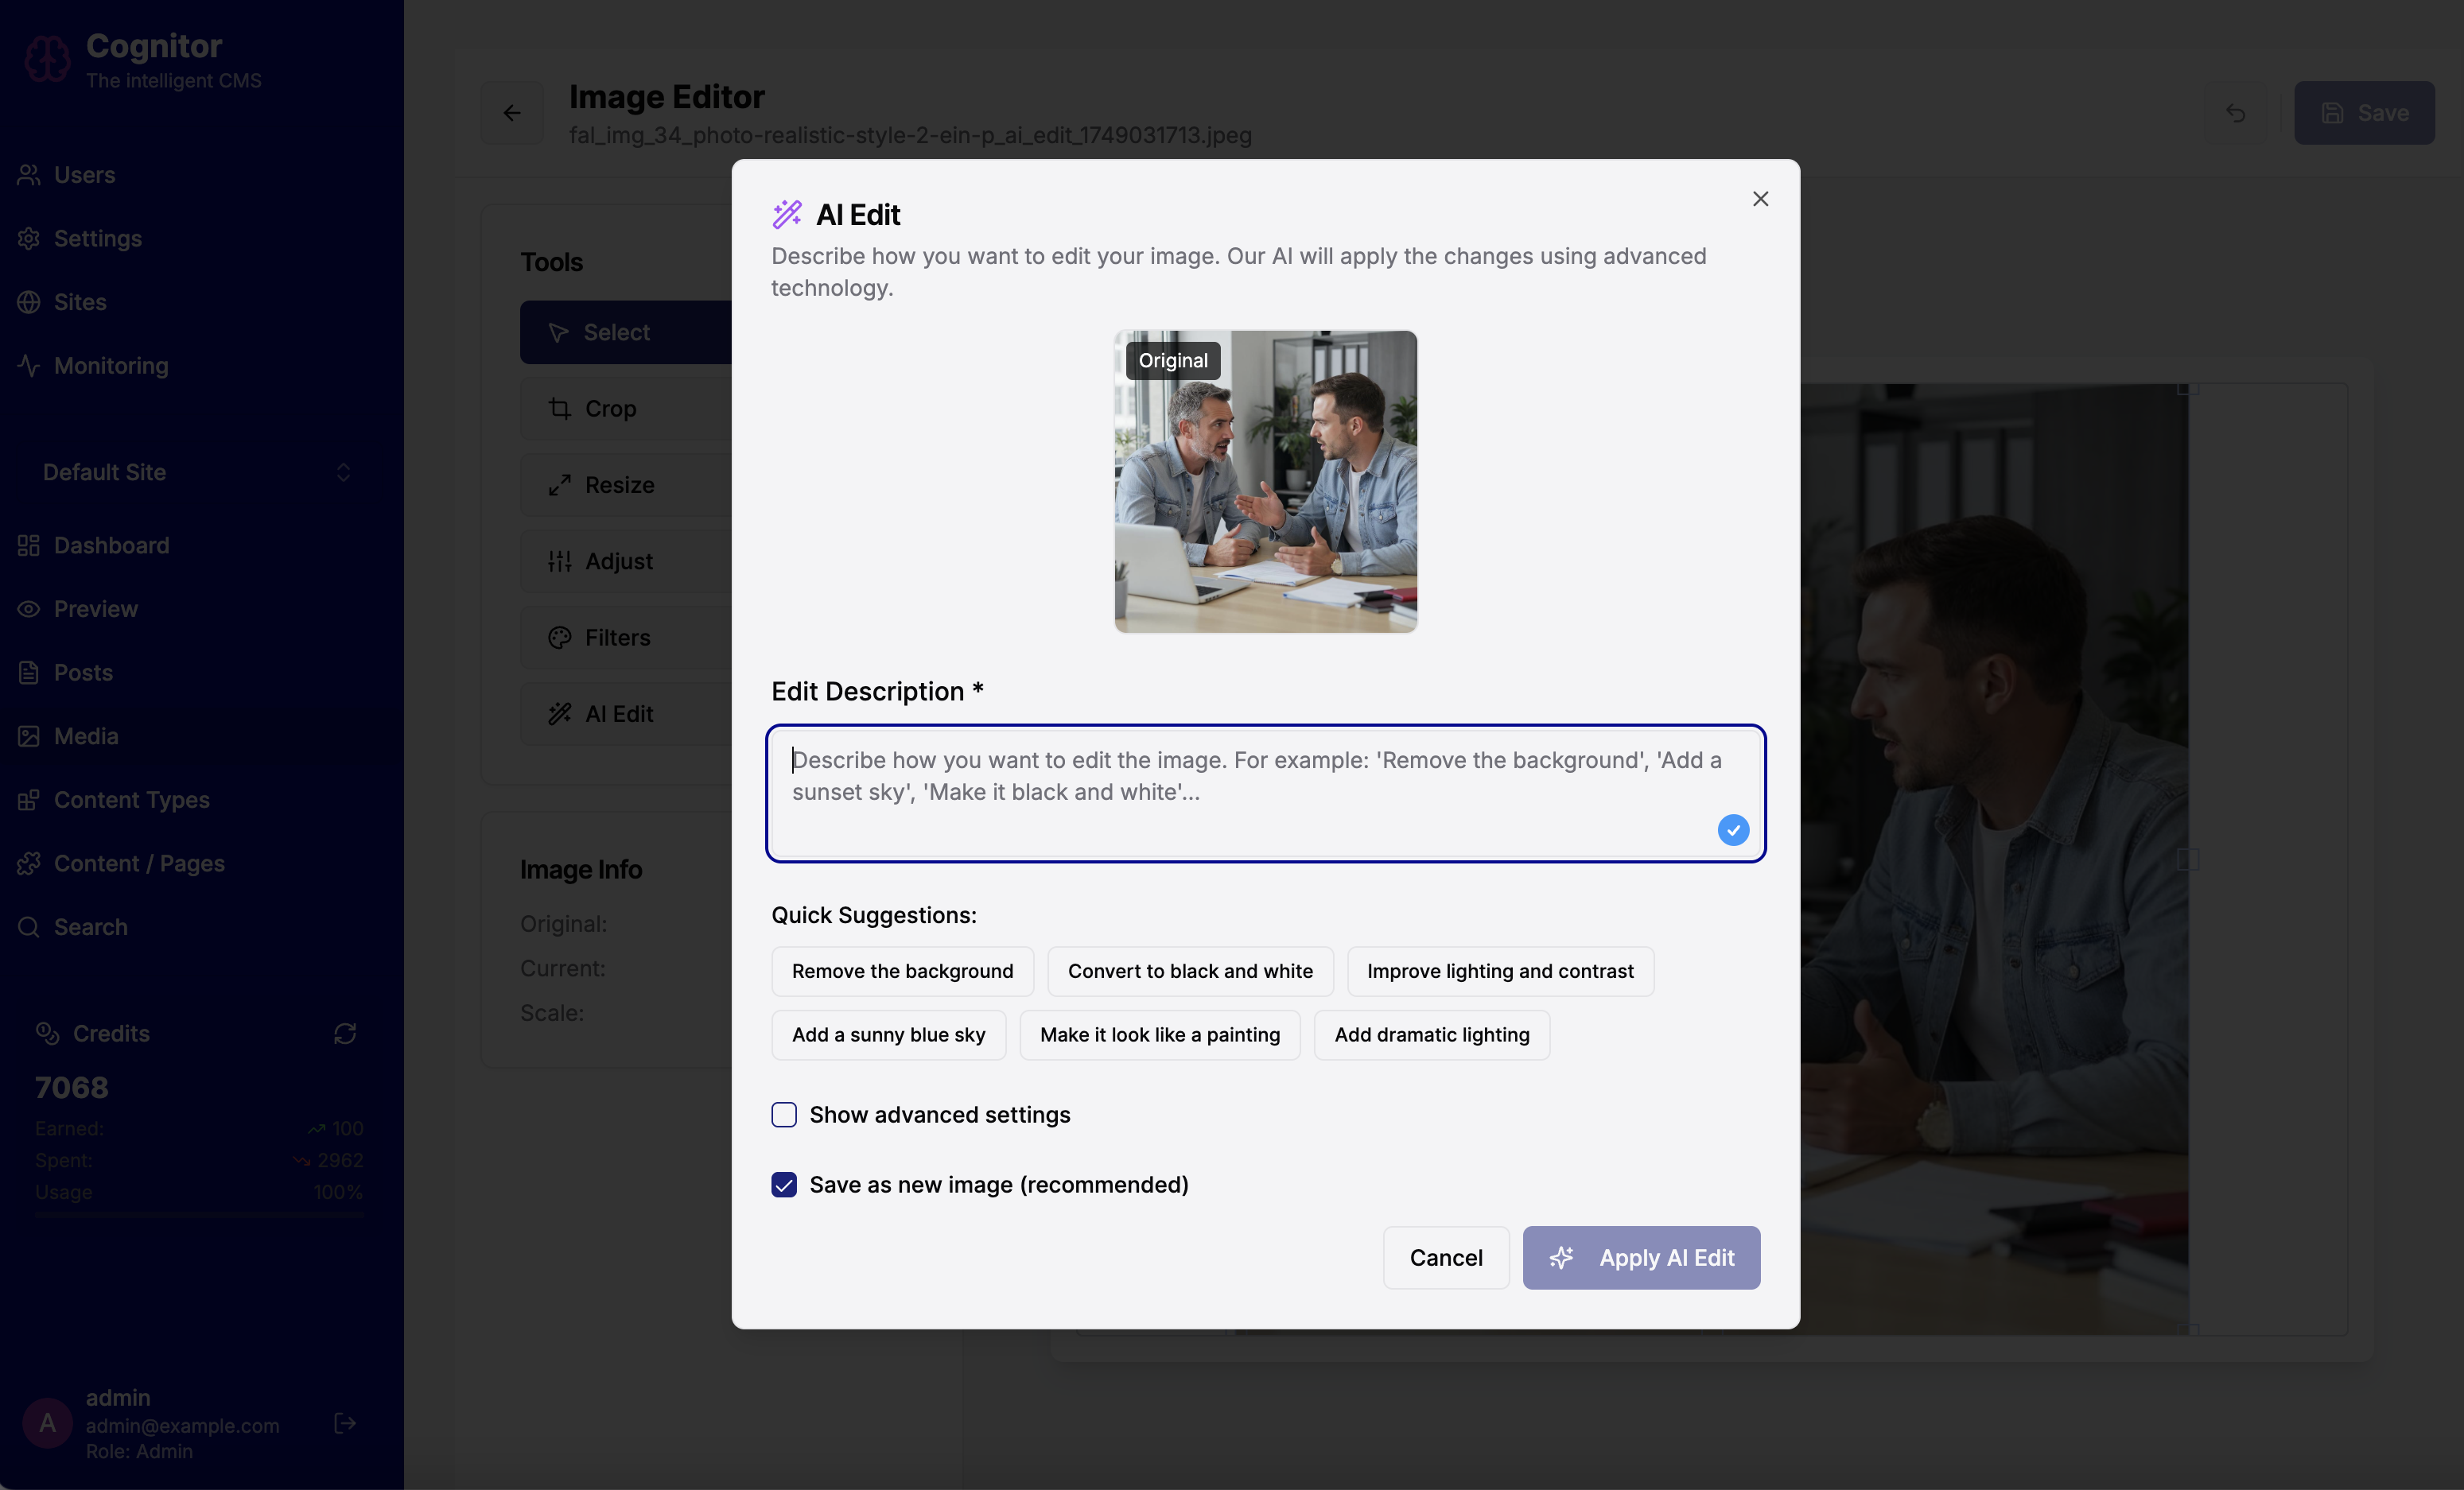Open Media in the sidebar
This screenshot has height=1490, width=2464.
pos(86,736)
